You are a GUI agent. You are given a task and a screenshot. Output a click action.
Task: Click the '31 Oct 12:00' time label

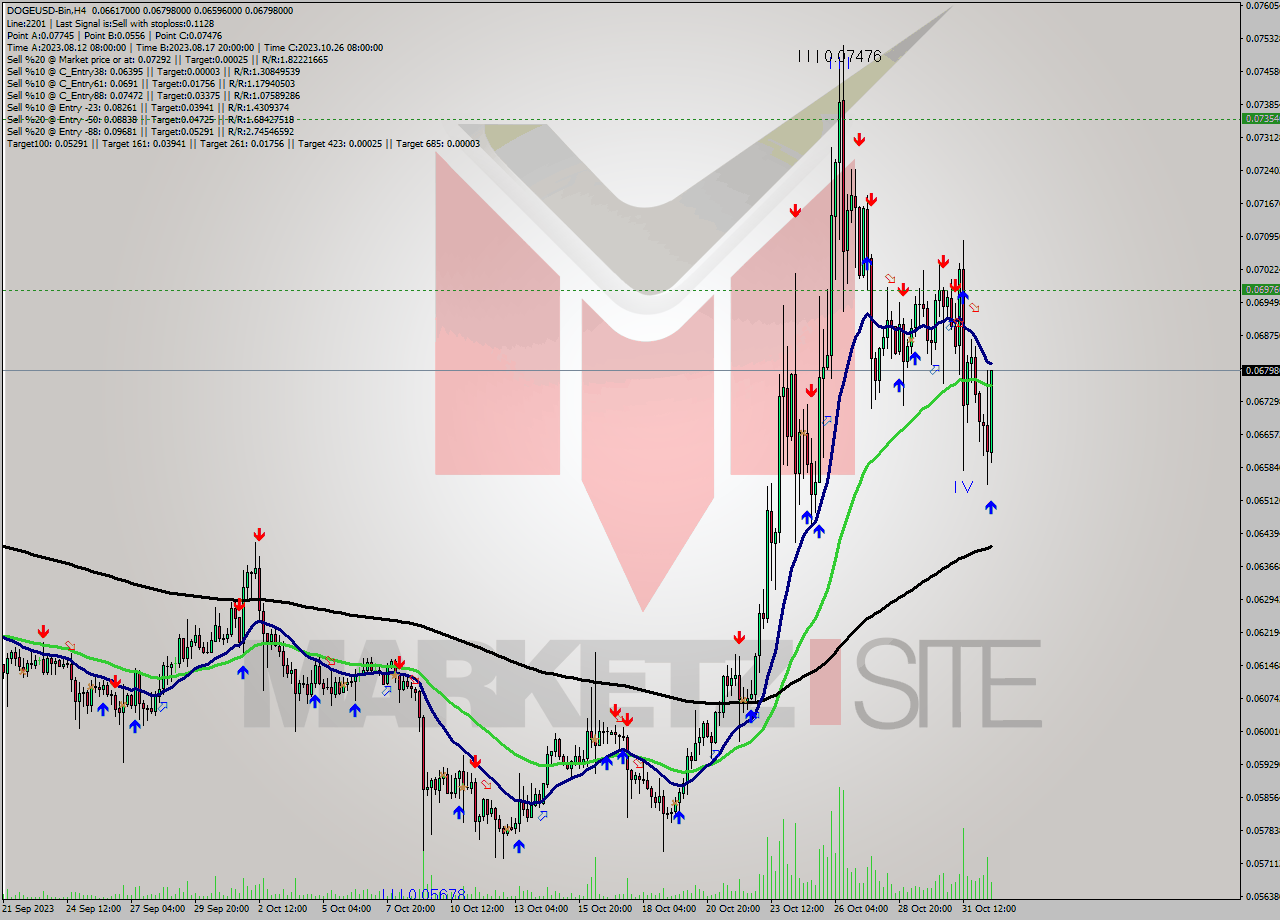point(990,909)
